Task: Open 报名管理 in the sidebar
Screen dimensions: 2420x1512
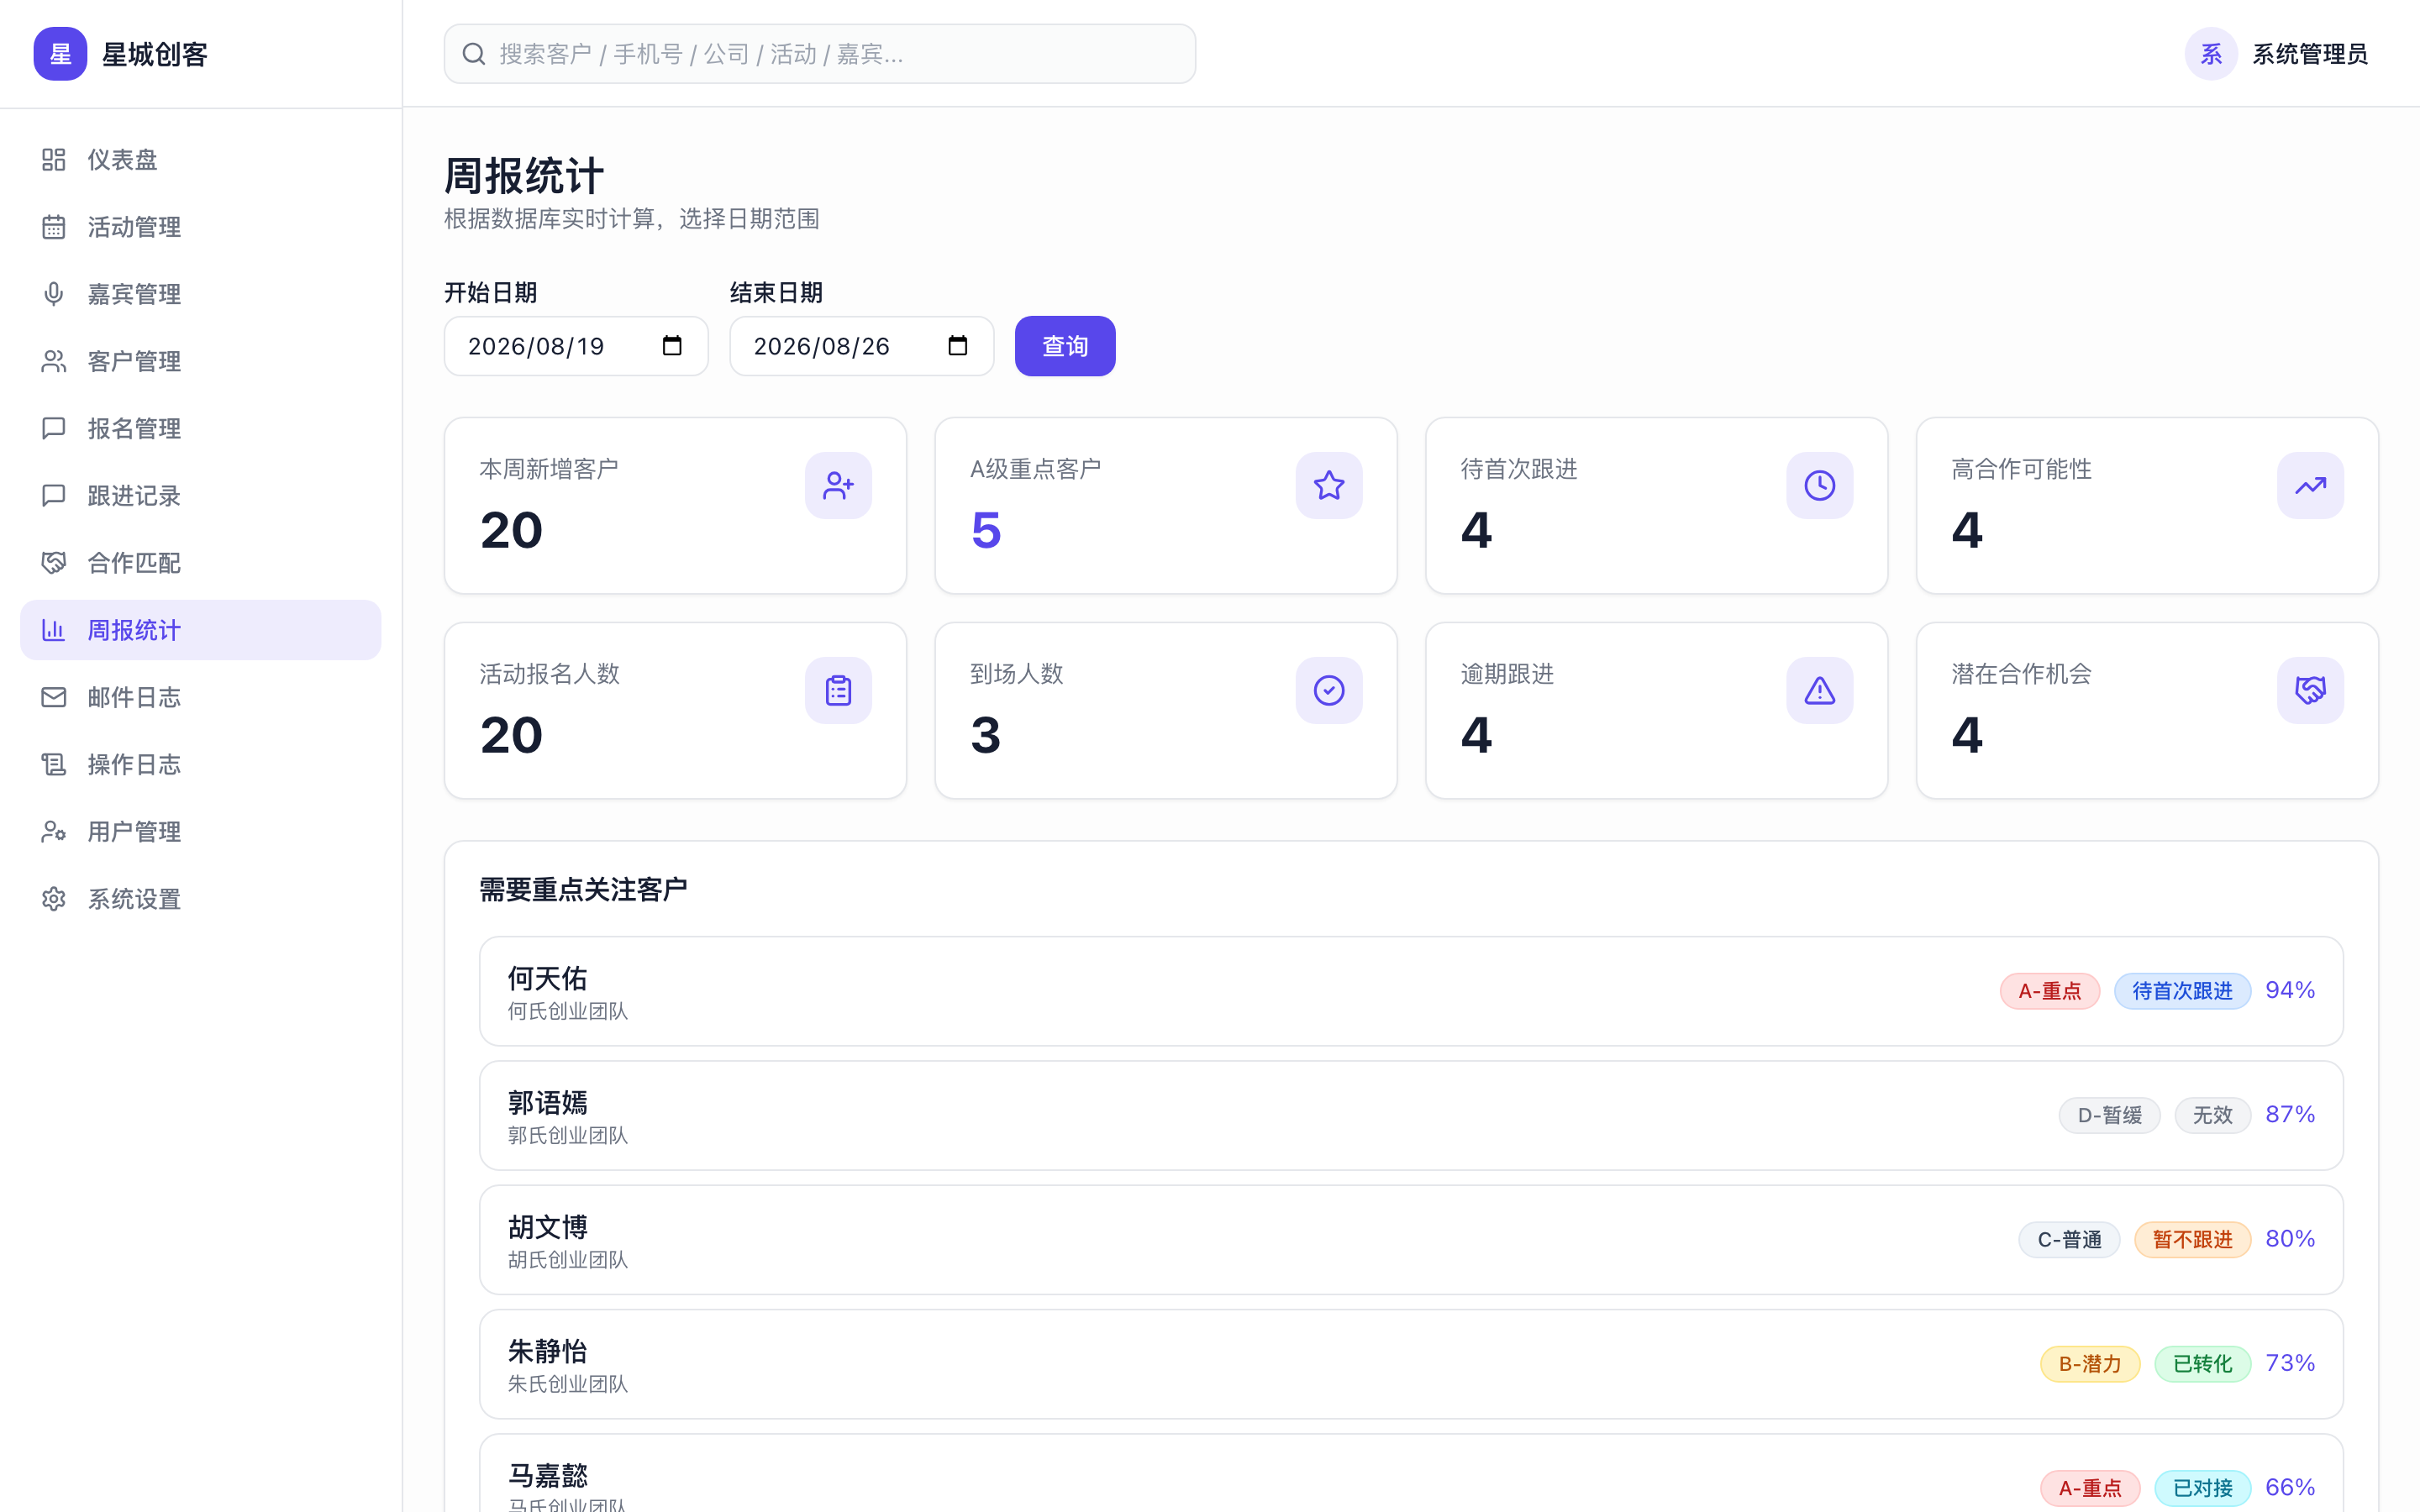Action: [x=200, y=428]
